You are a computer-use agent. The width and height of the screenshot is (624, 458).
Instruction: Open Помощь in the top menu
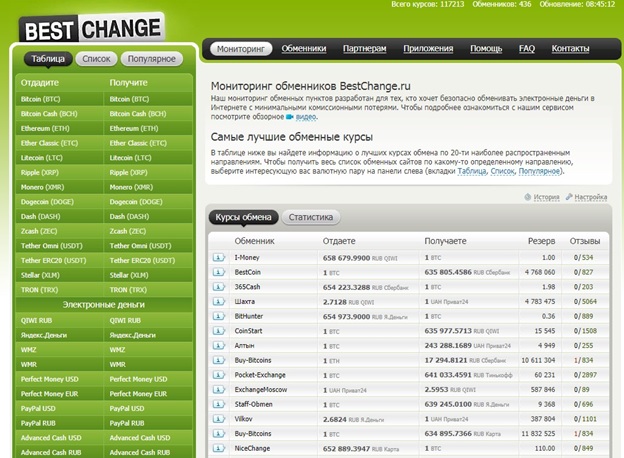pos(486,49)
